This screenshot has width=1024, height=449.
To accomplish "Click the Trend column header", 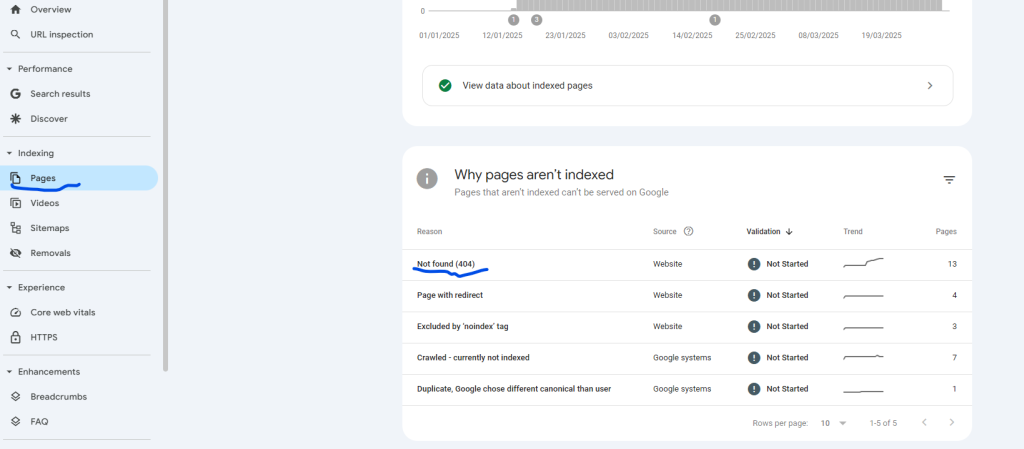I will point(853,232).
